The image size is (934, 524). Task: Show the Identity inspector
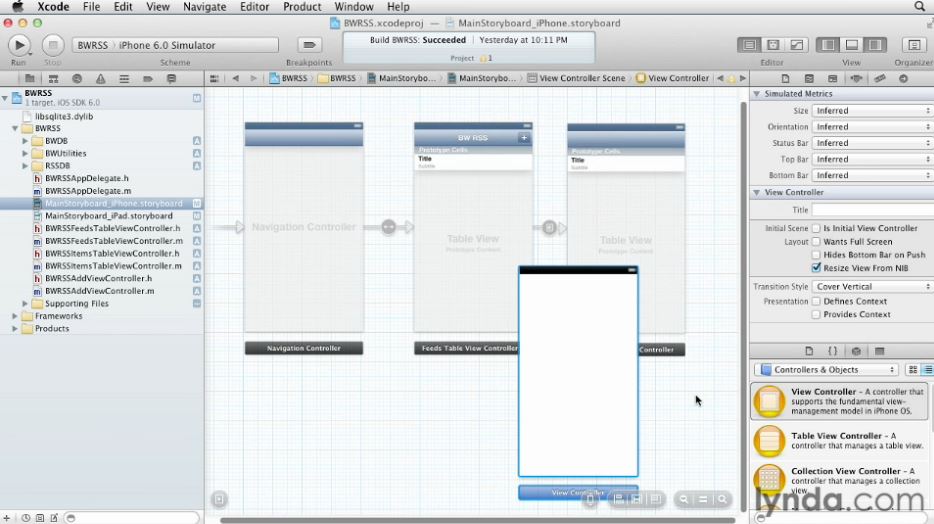tap(832, 79)
